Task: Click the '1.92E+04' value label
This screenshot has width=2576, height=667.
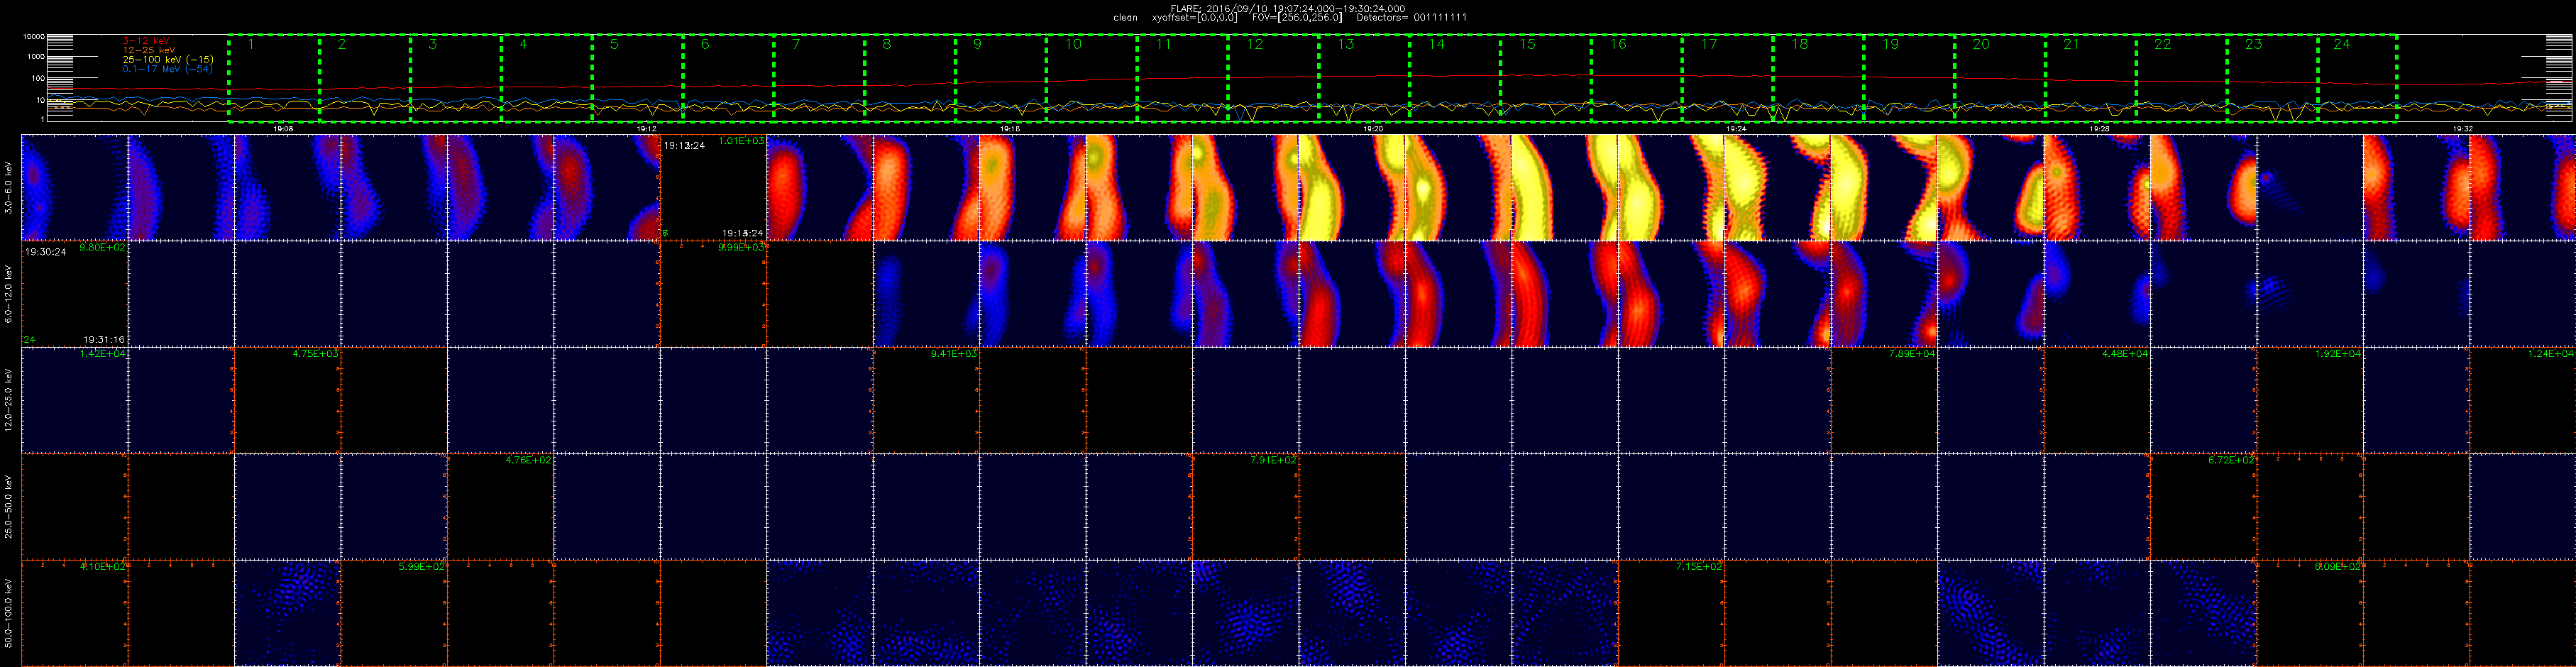Action: (x=2338, y=354)
